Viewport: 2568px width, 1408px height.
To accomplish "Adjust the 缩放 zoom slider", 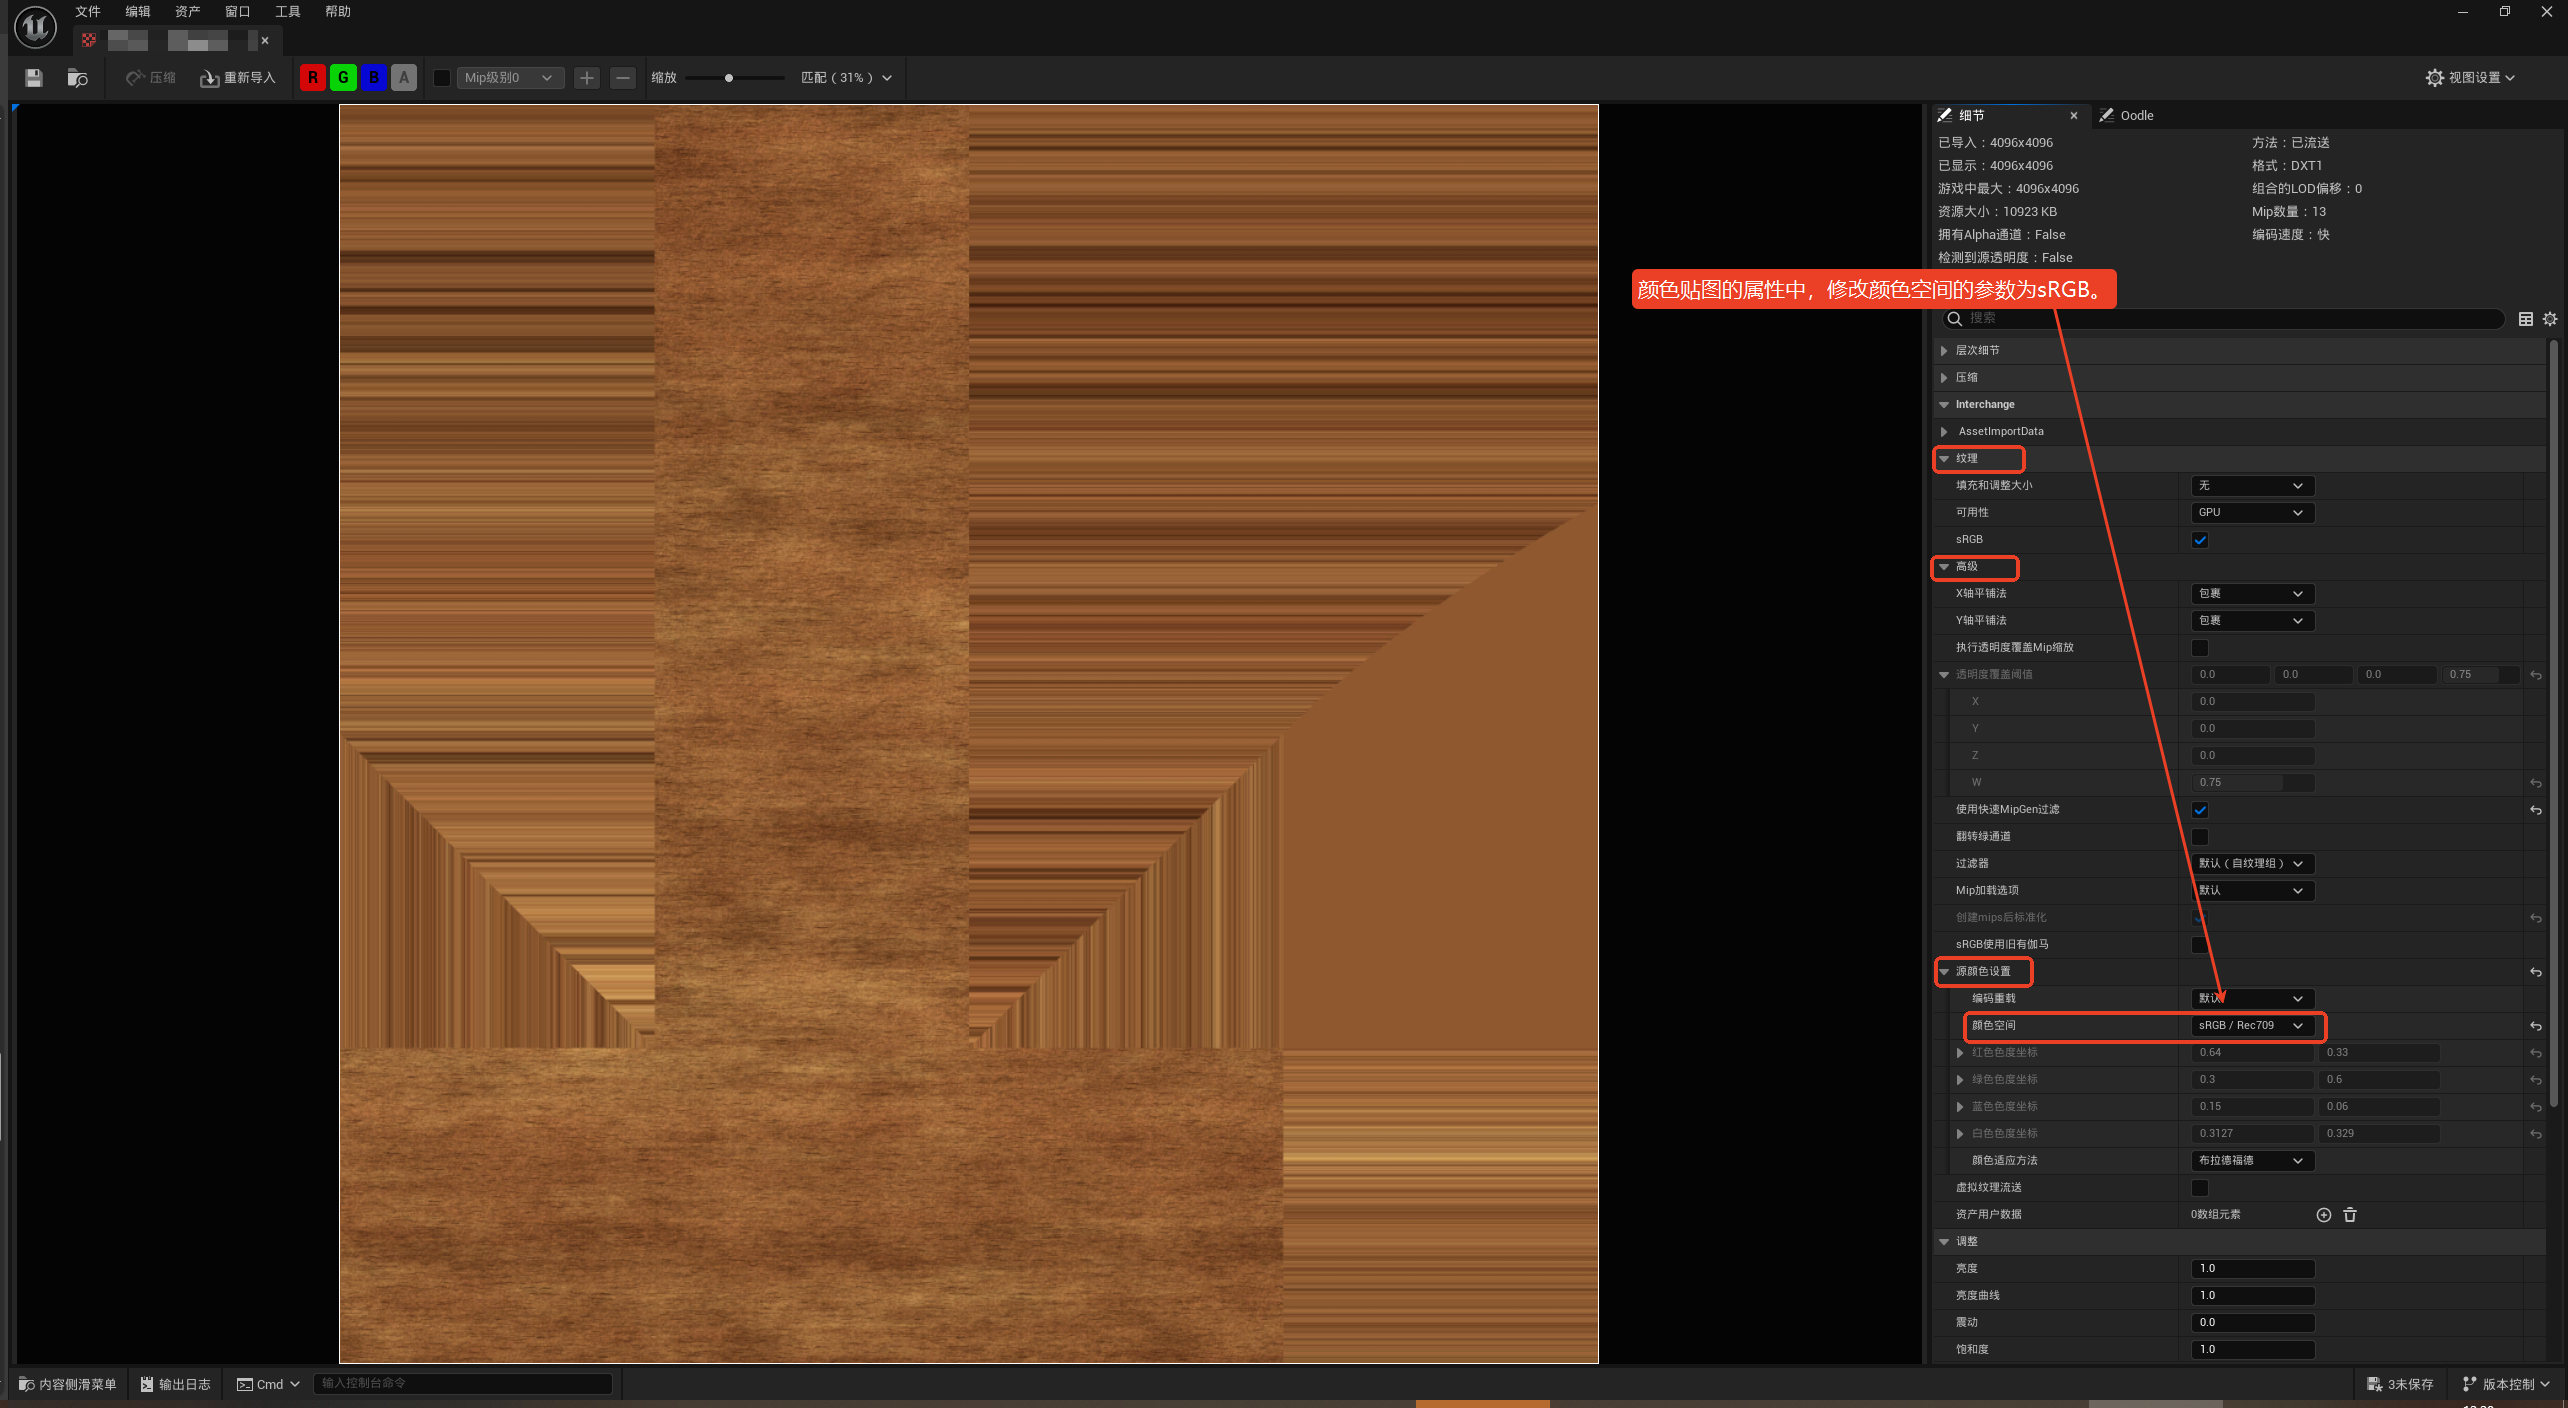I will point(735,78).
